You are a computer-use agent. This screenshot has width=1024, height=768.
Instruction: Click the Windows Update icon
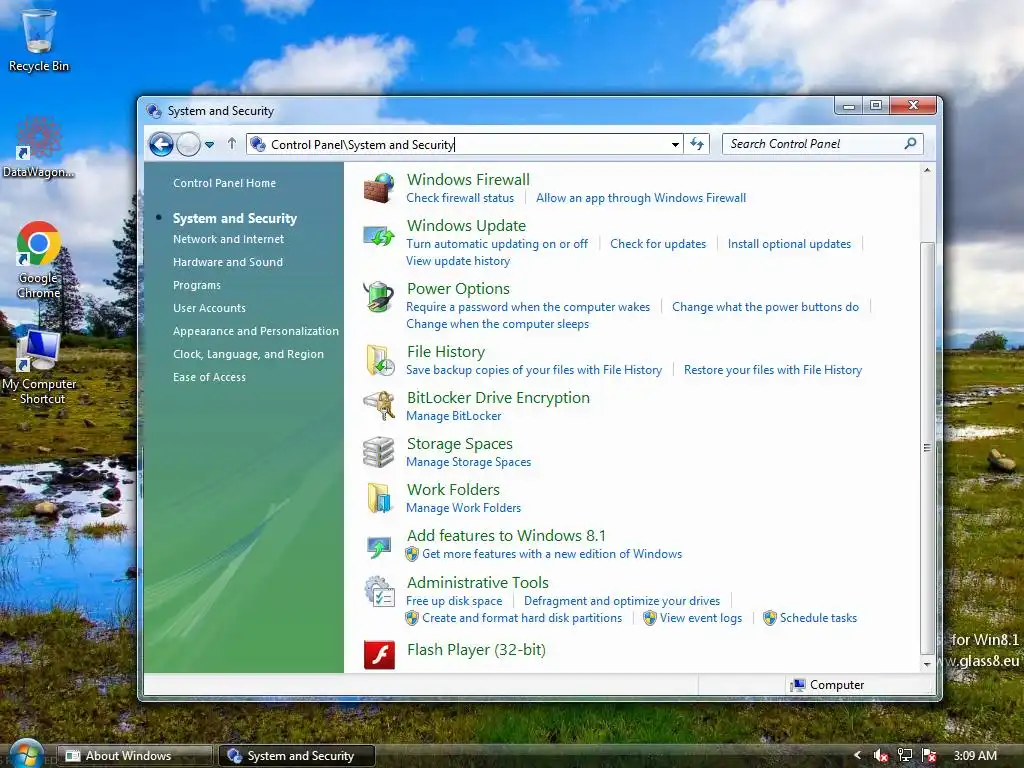[379, 235]
